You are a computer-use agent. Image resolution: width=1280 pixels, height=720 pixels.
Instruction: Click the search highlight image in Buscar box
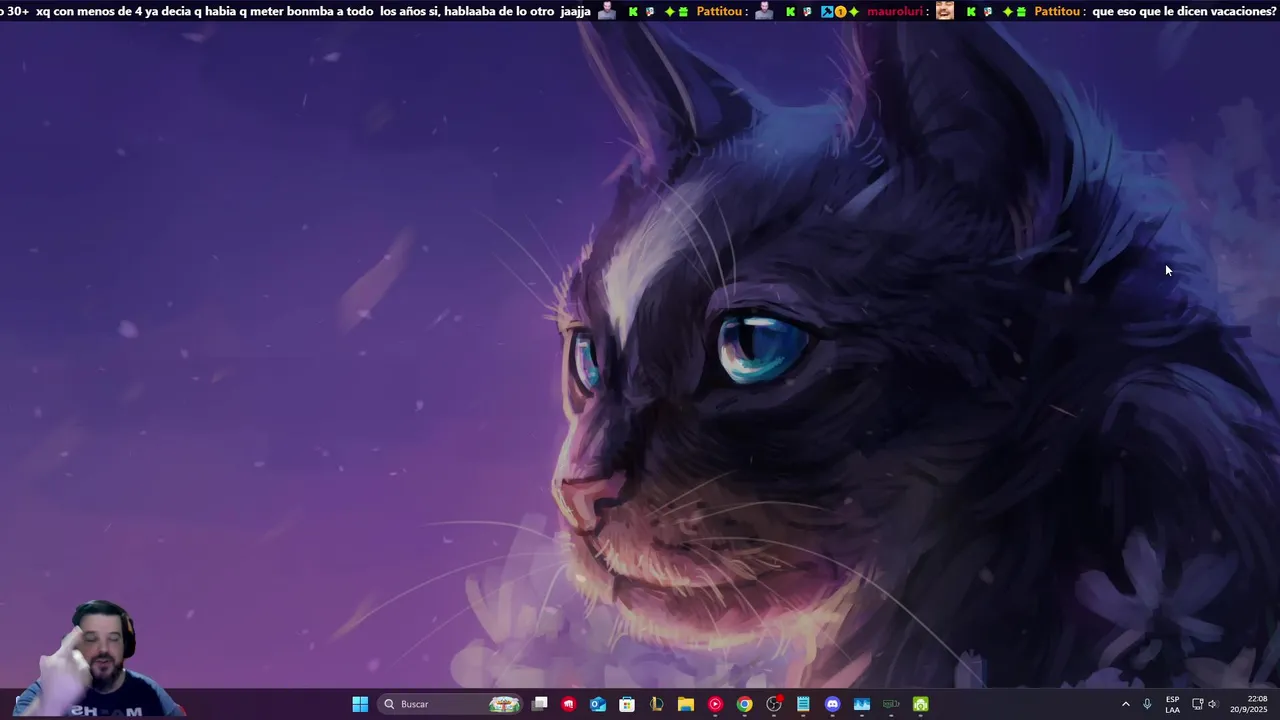pos(504,704)
